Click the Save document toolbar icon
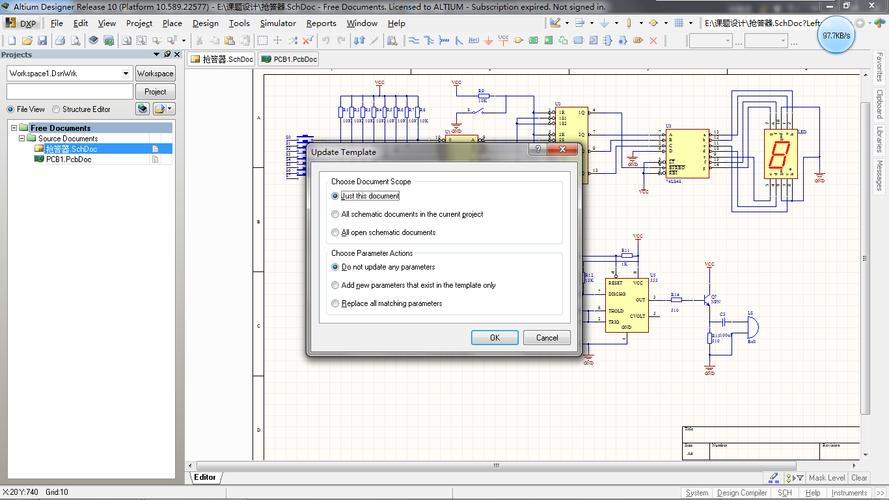The width and height of the screenshot is (889, 500). [42, 40]
